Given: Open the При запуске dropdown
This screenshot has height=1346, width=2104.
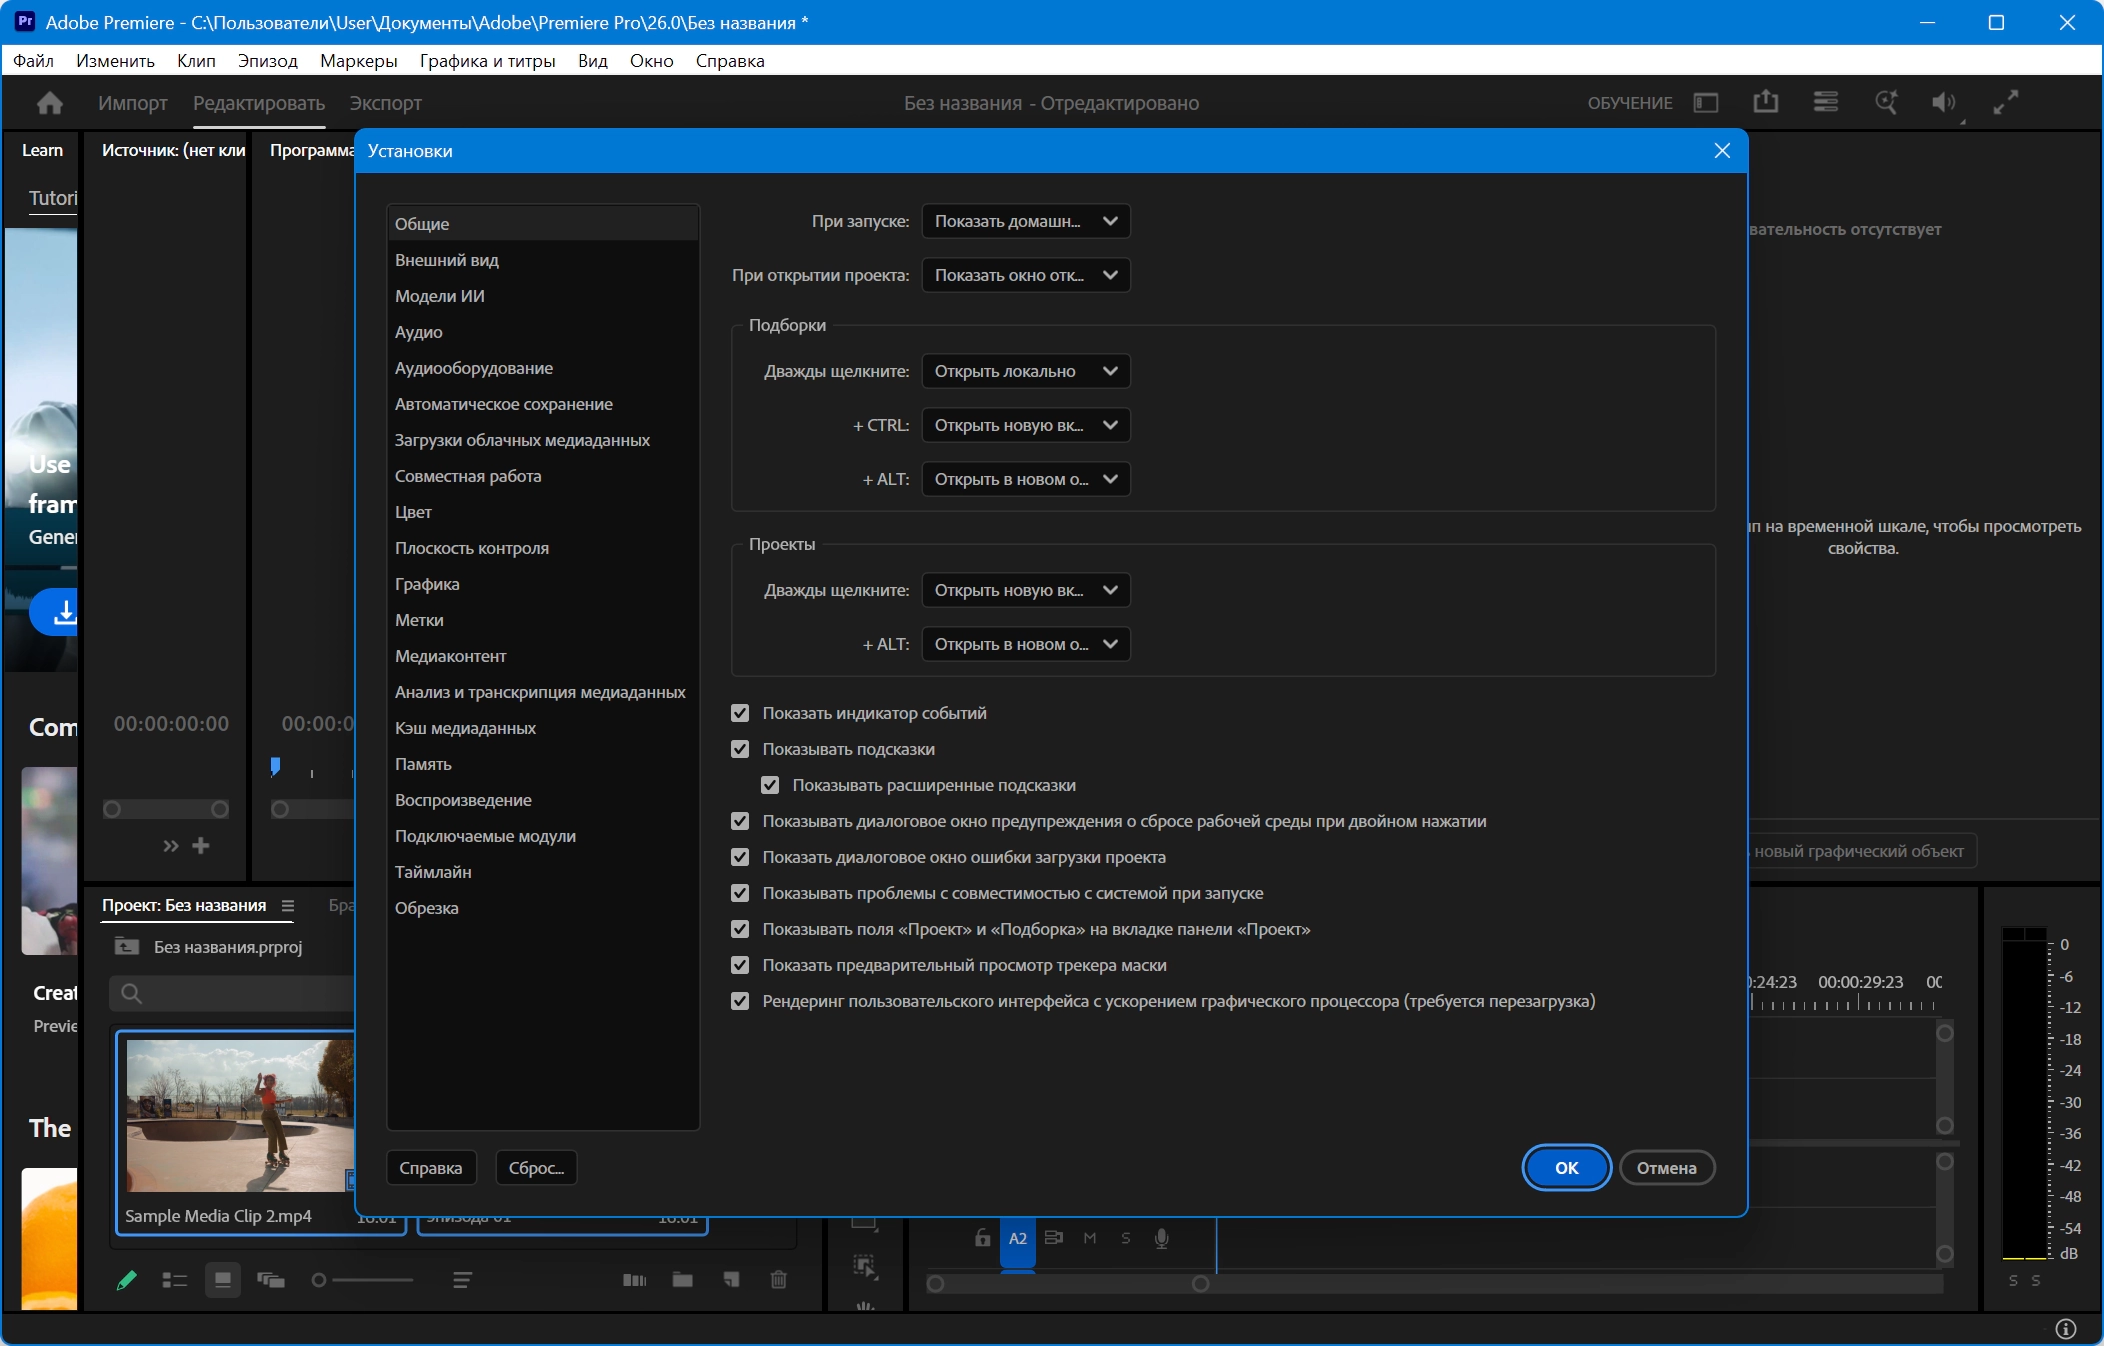Looking at the screenshot, I should 1026,221.
